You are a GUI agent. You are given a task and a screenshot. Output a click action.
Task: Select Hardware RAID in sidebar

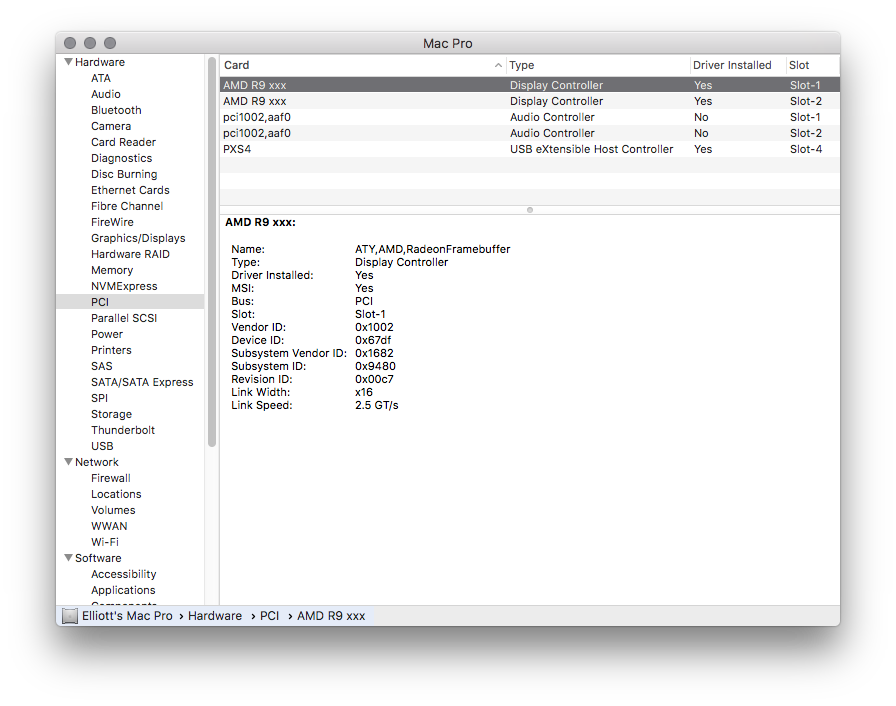click(130, 254)
